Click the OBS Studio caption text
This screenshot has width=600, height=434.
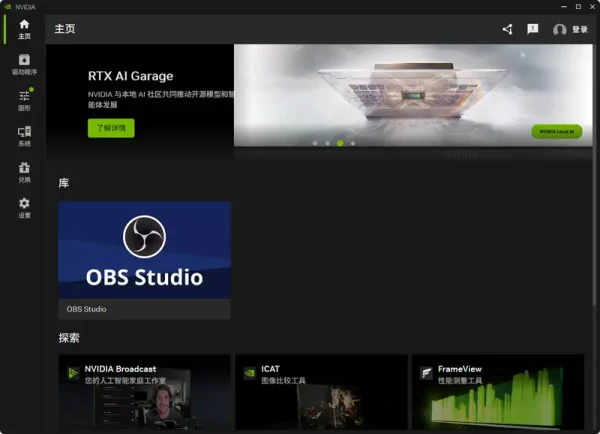[86, 309]
